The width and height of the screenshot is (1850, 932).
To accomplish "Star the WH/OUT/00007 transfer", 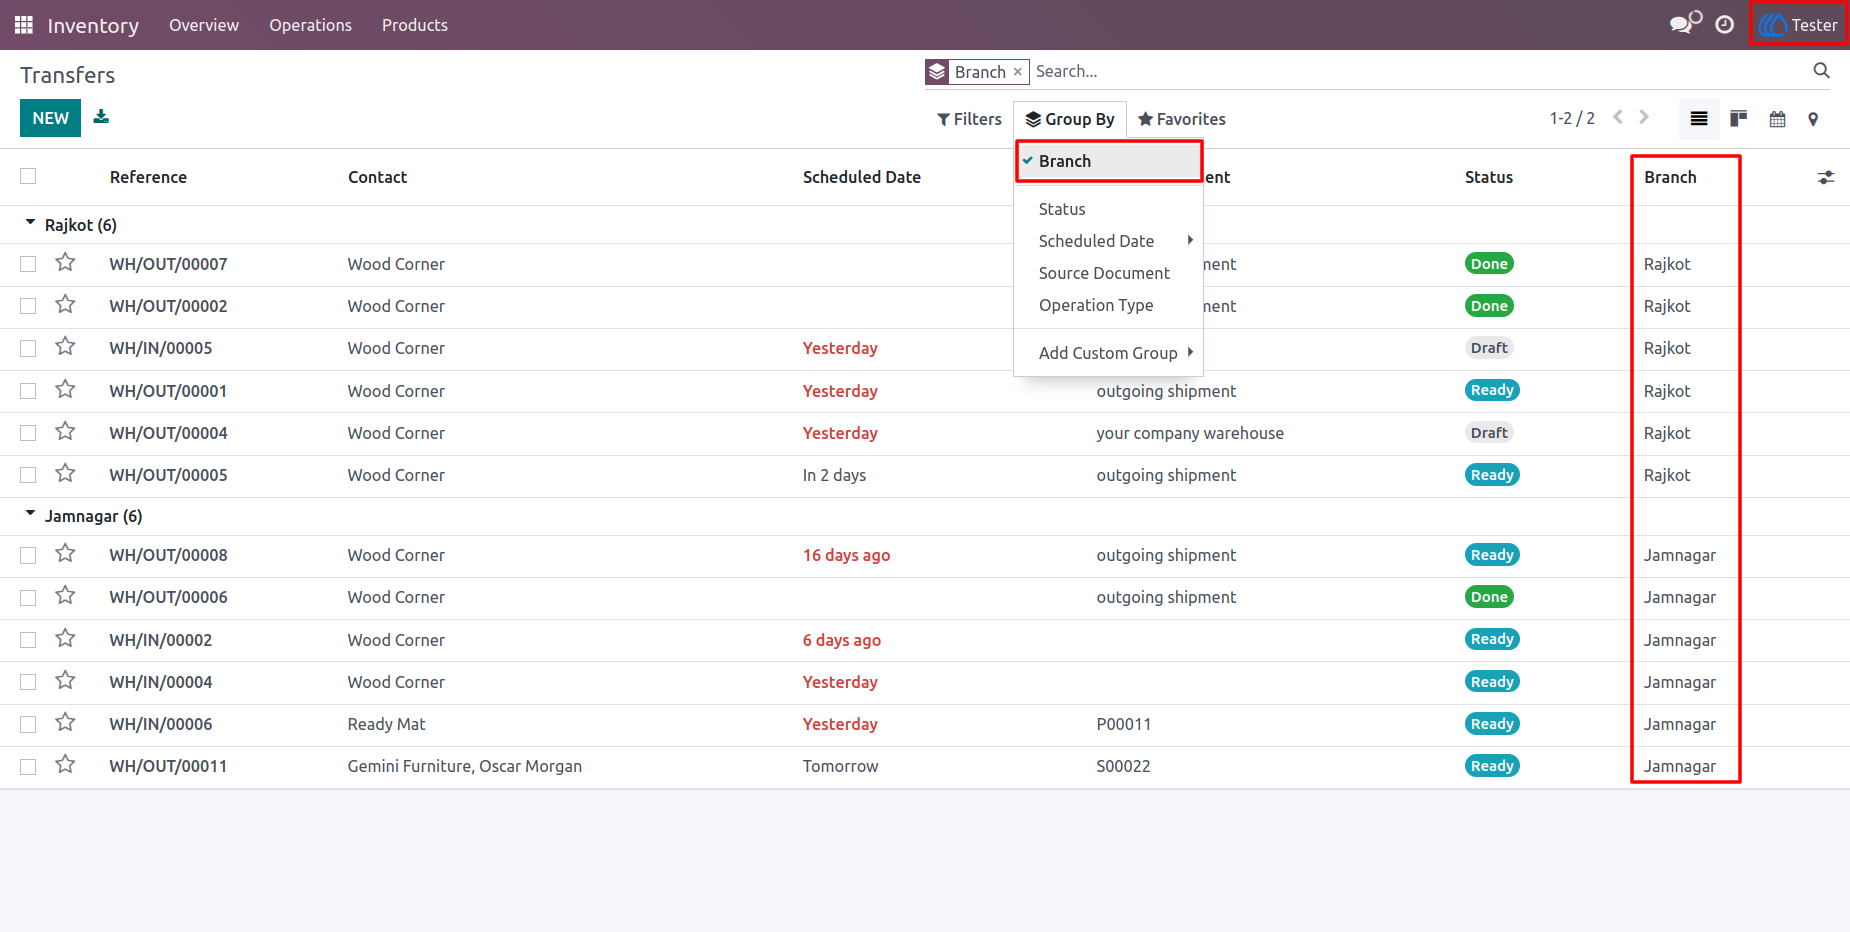I will click(x=65, y=263).
